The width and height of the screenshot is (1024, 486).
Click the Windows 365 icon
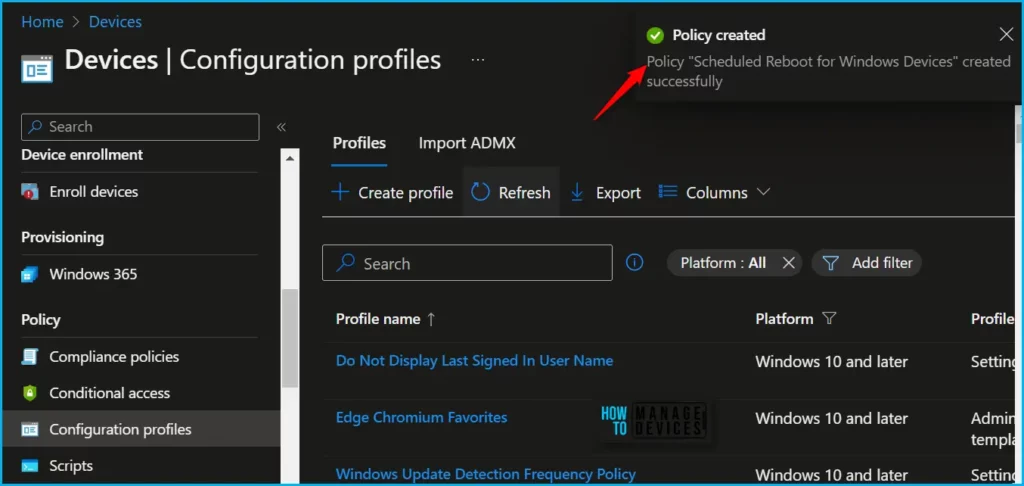coord(29,274)
